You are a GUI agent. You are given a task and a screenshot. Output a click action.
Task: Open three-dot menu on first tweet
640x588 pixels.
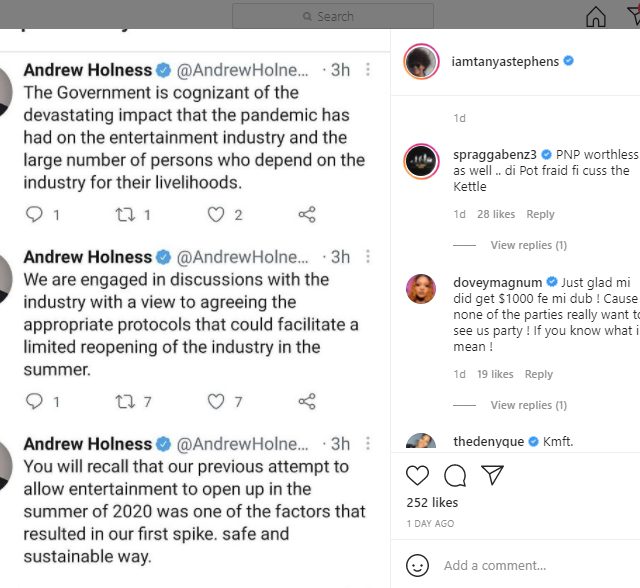click(368, 70)
